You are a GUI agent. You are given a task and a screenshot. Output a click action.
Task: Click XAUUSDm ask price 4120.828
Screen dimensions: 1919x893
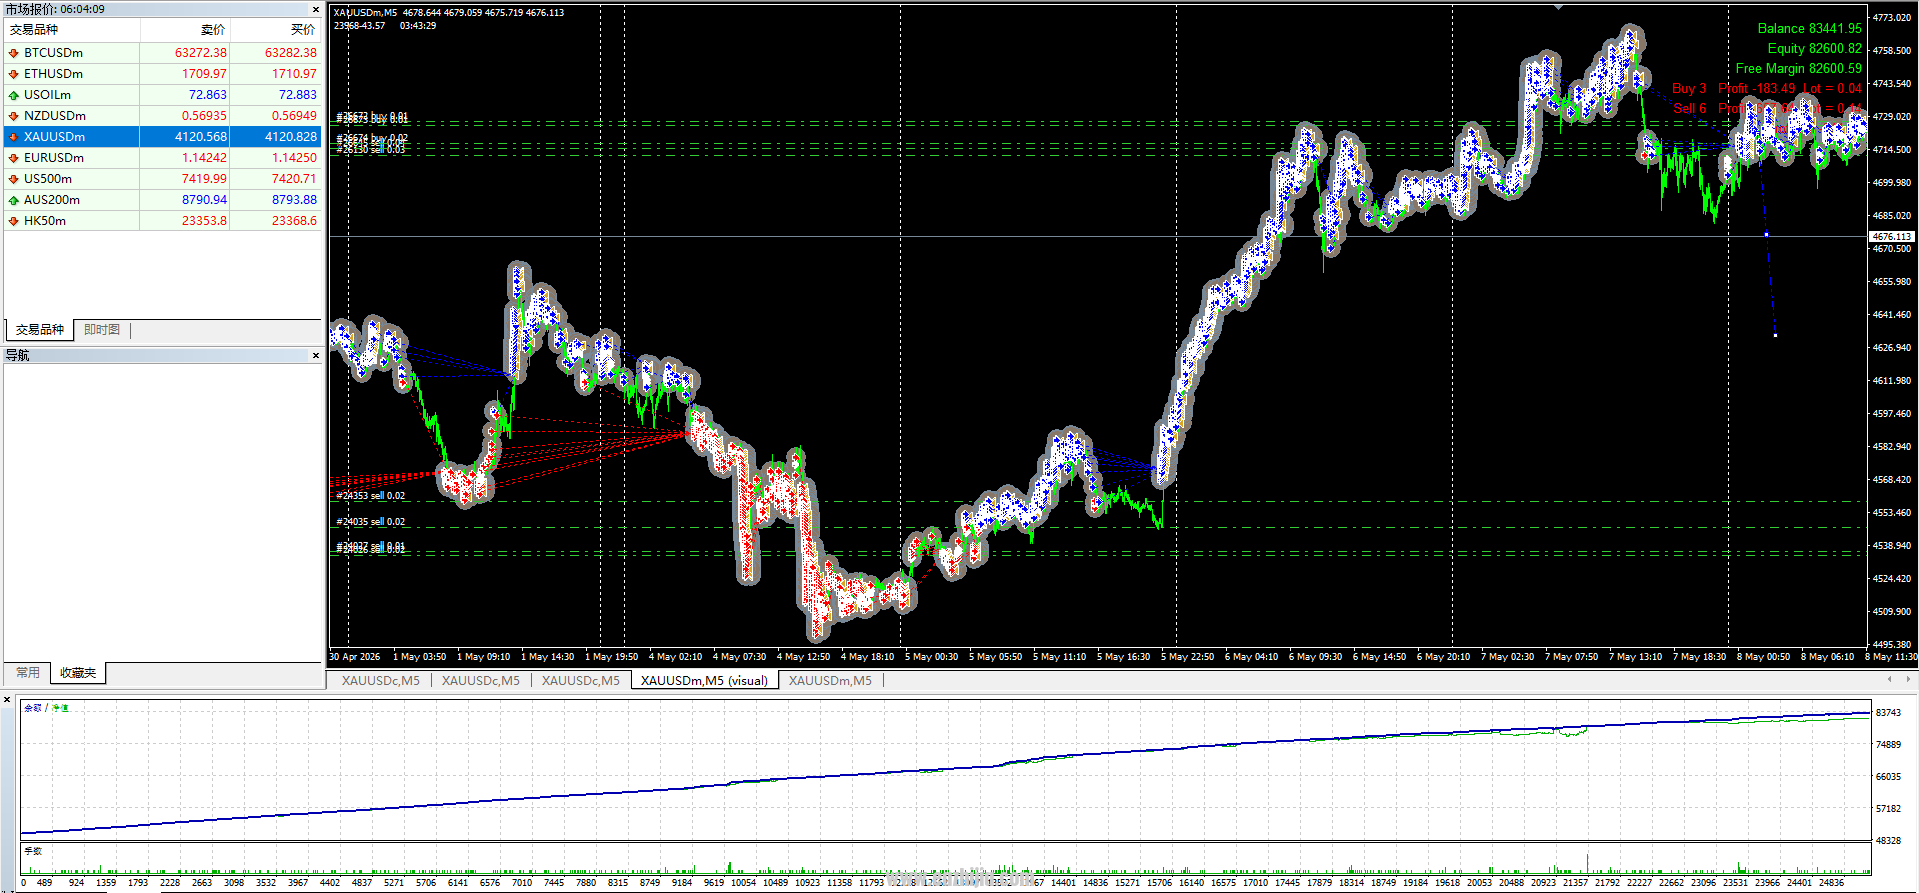(291, 137)
